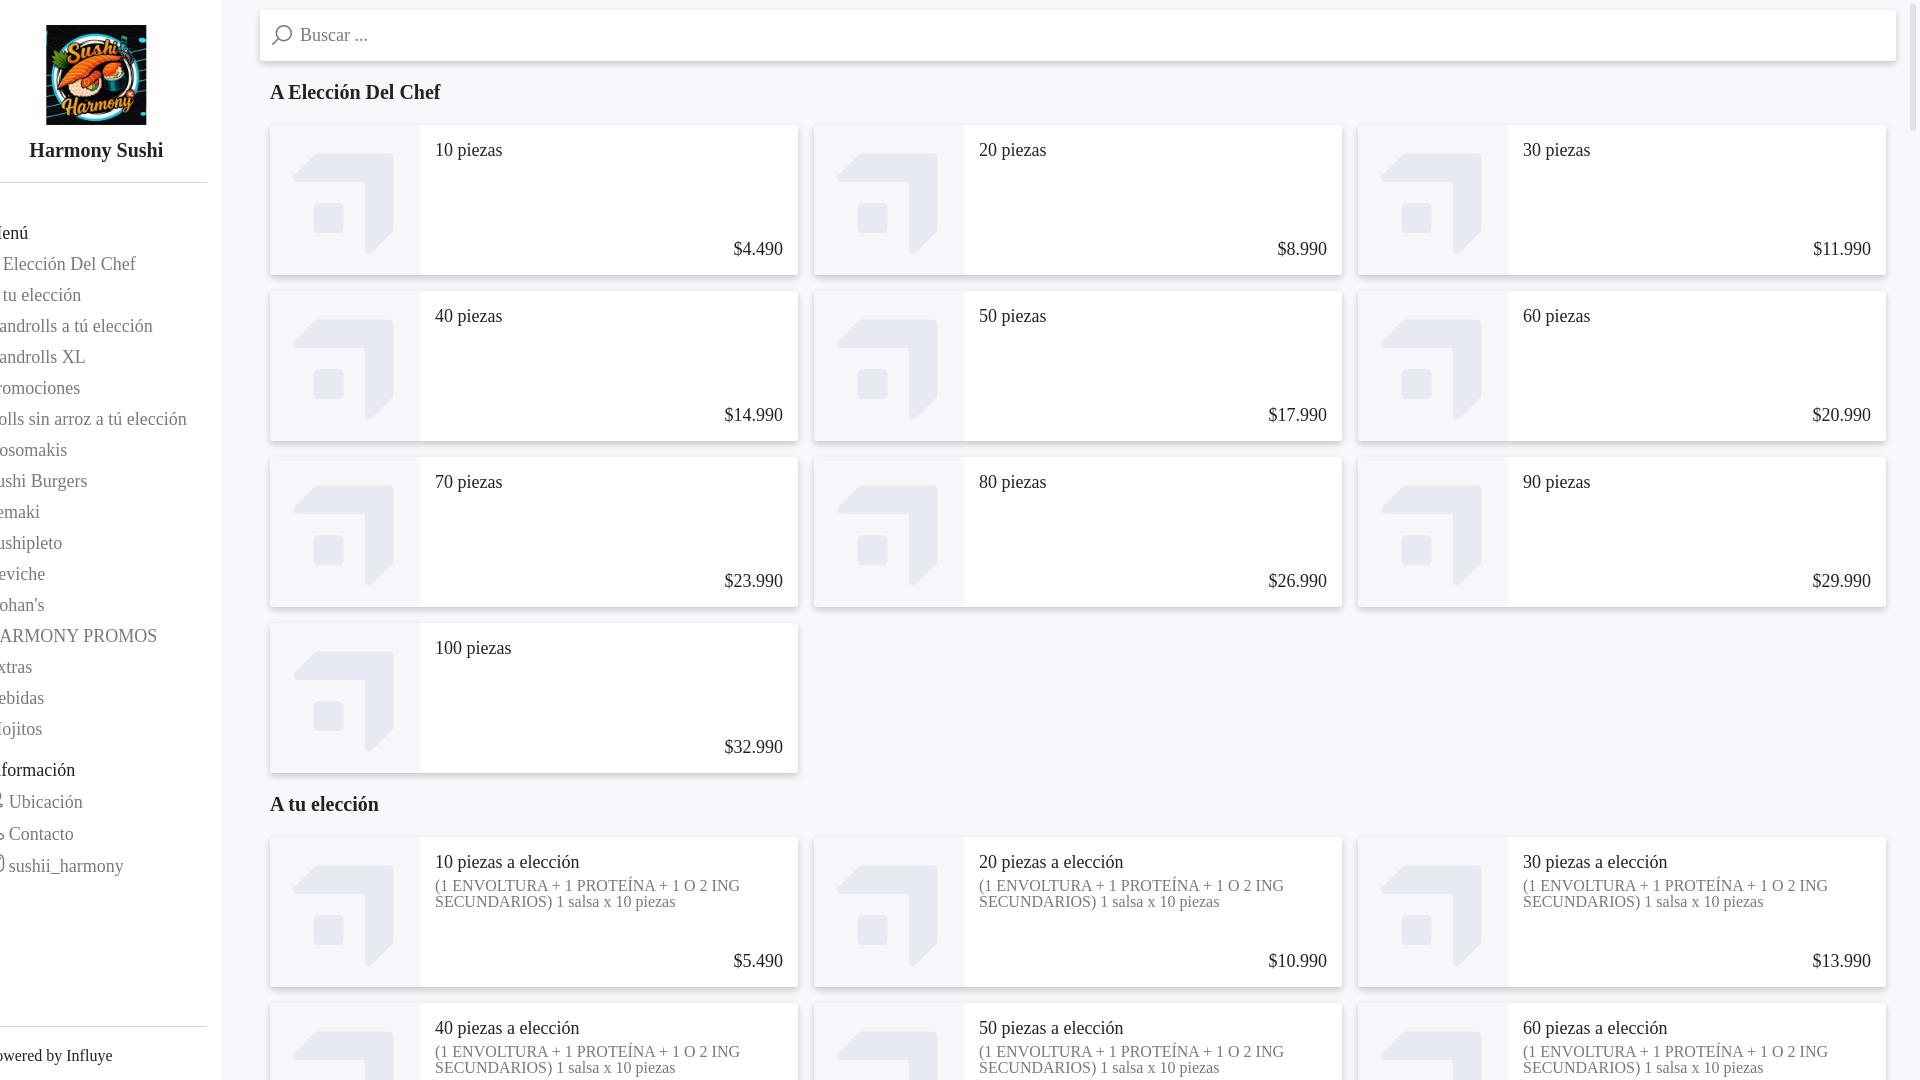This screenshot has width=1920, height=1080.
Task: Click the Buscar search field
Action: click(x=1078, y=35)
